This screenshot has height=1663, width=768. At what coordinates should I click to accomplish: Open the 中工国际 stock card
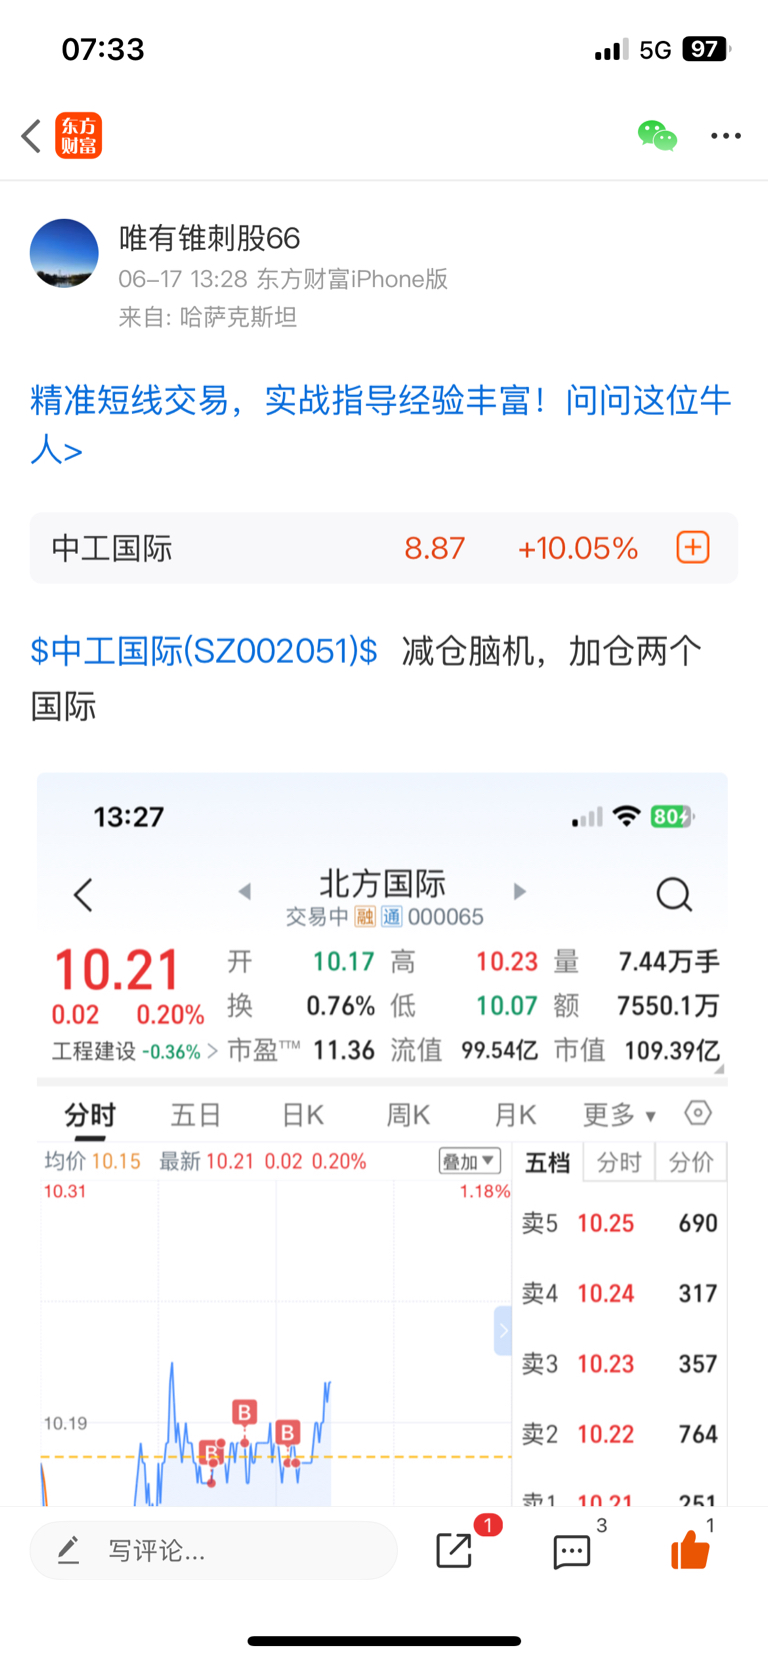point(384,548)
